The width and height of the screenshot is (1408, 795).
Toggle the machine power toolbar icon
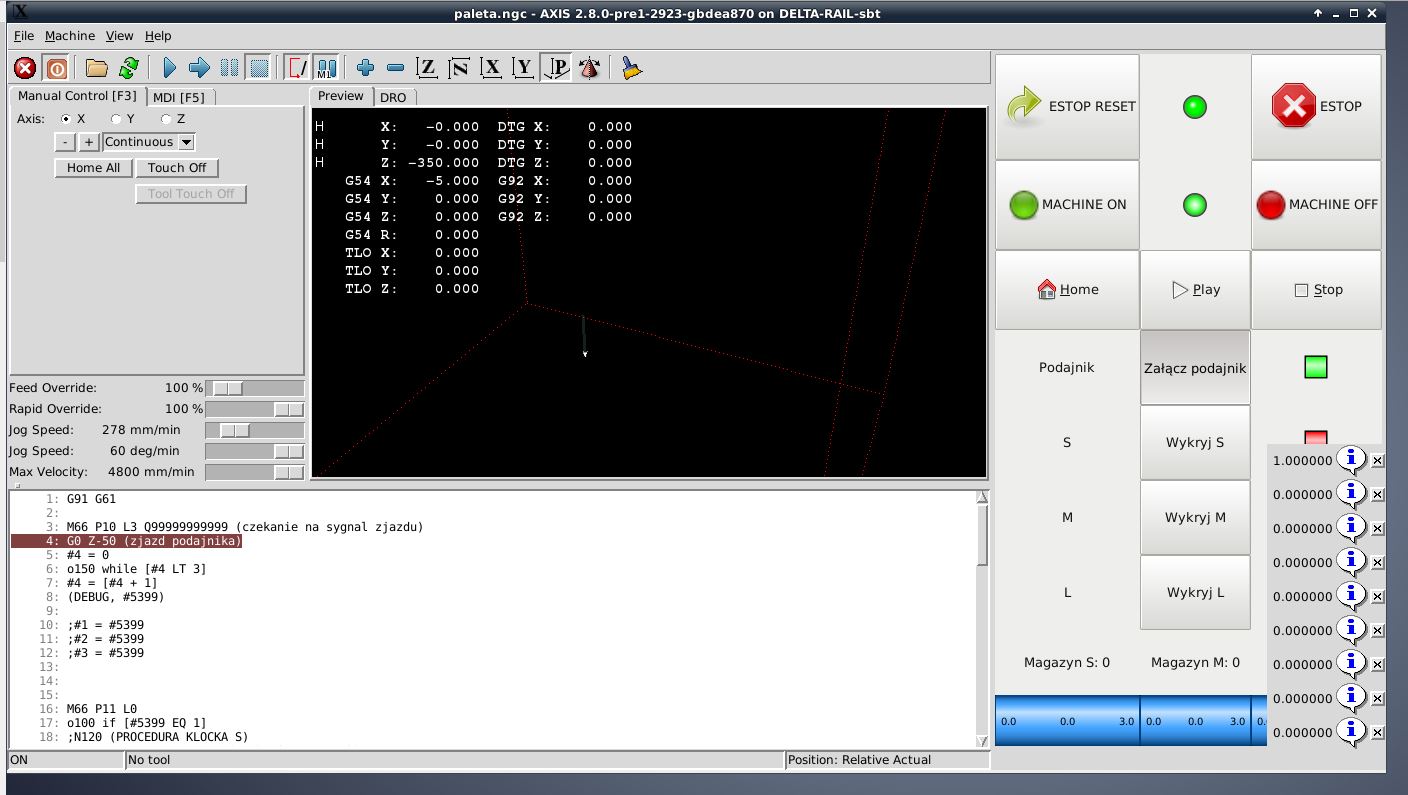[x=56, y=68]
